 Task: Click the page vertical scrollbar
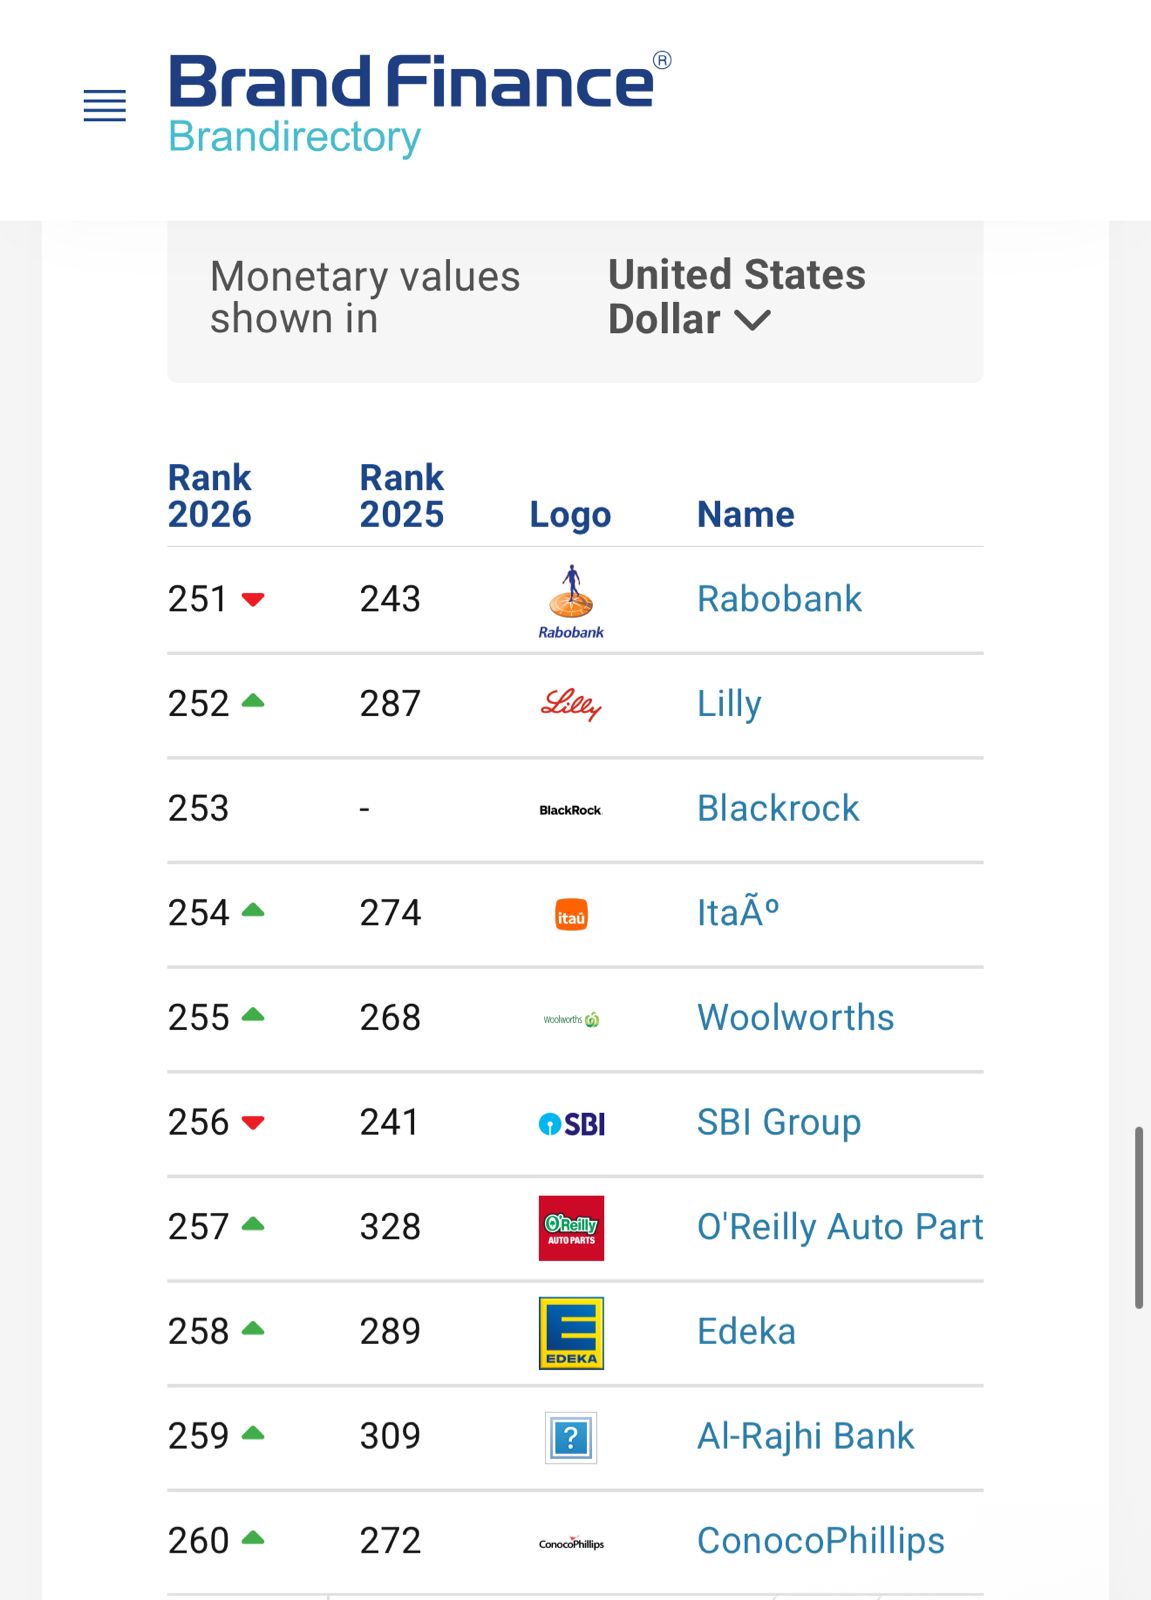(1138, 1217)
